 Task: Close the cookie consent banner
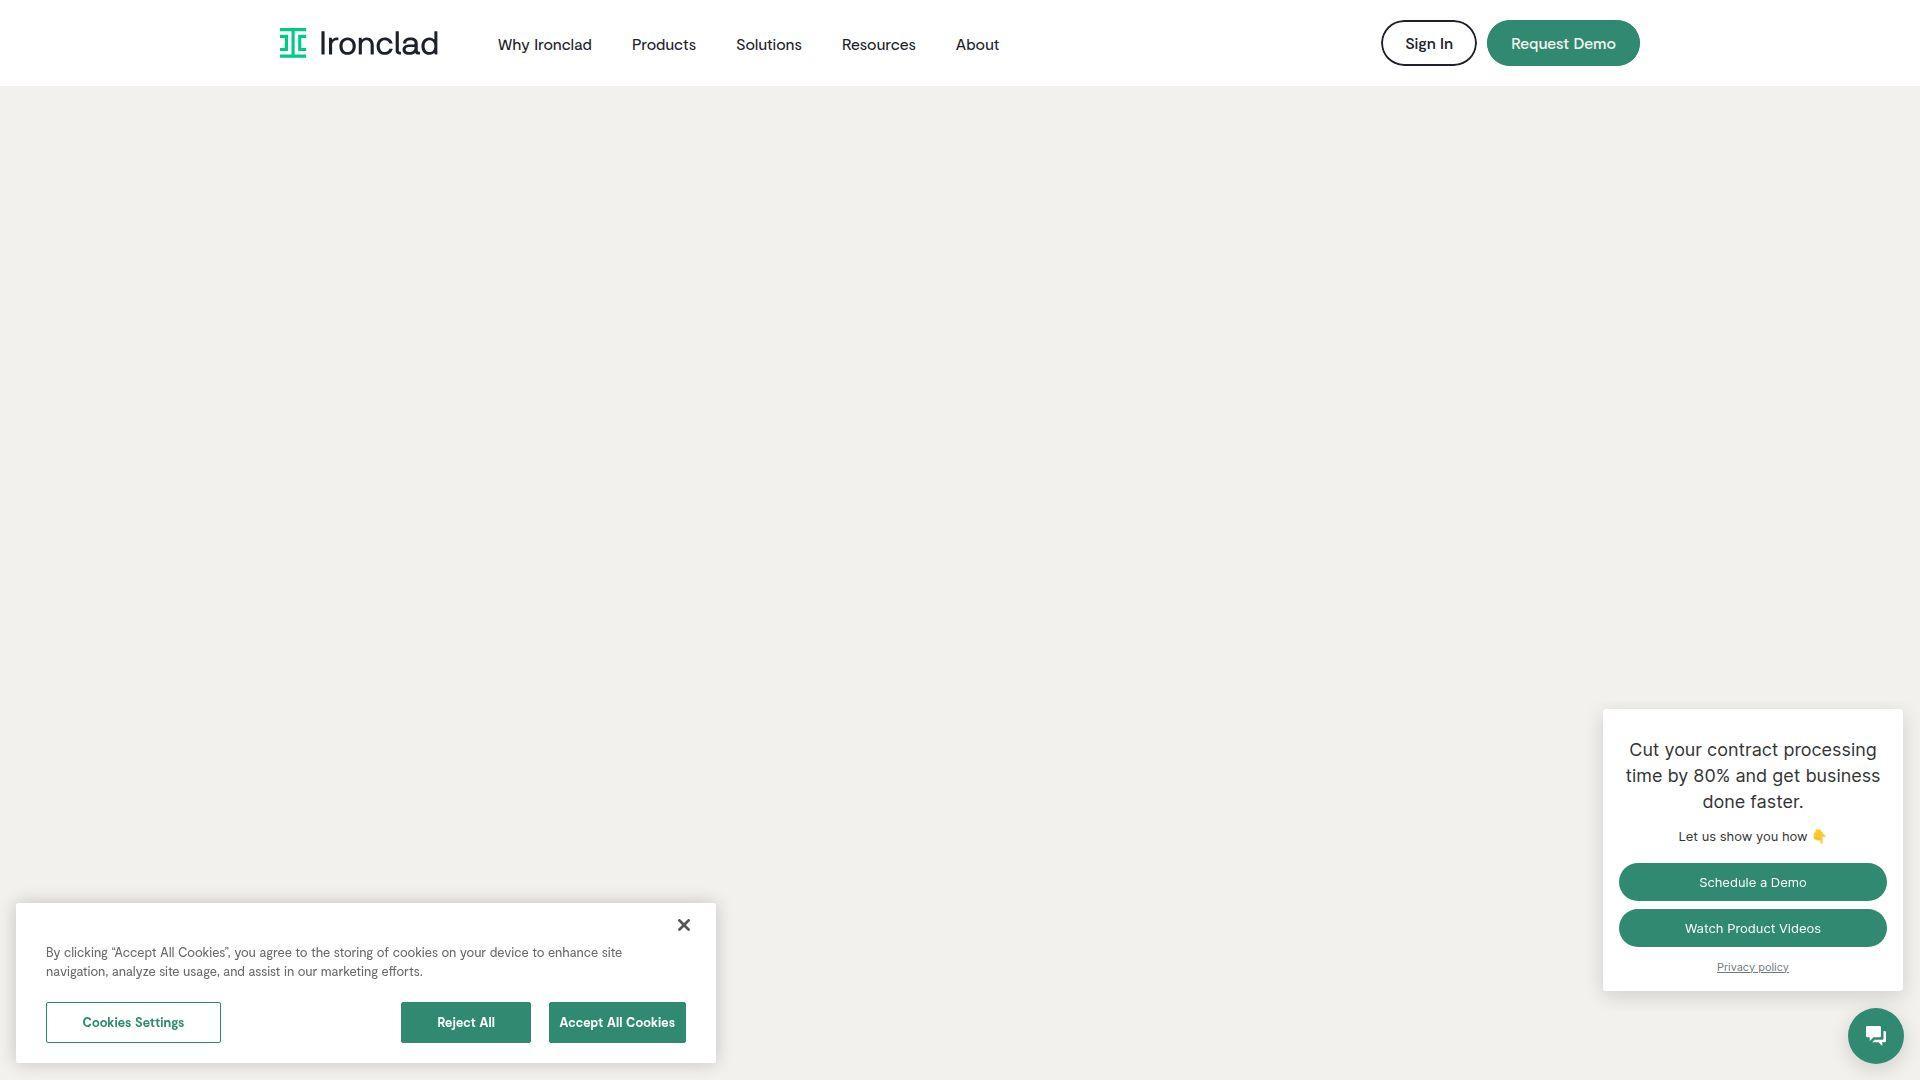[684, 925]
